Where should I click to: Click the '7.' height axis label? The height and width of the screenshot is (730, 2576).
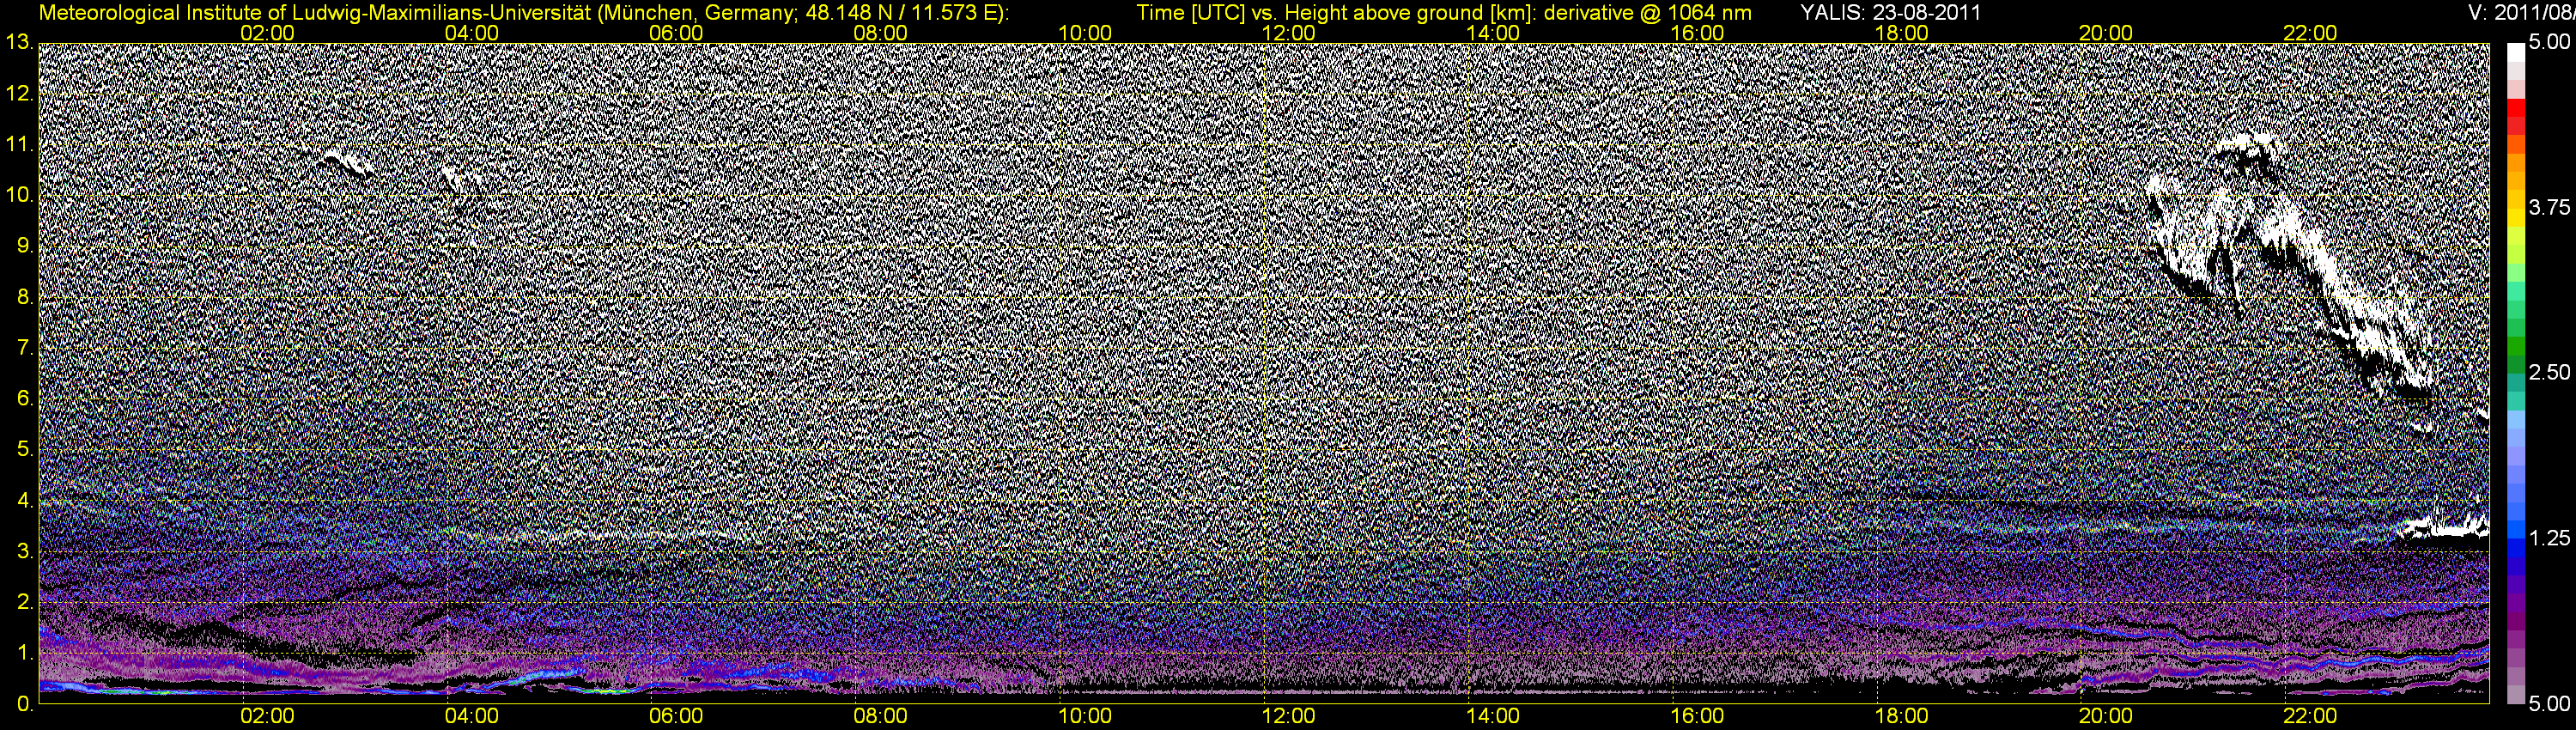click(24, 348)
